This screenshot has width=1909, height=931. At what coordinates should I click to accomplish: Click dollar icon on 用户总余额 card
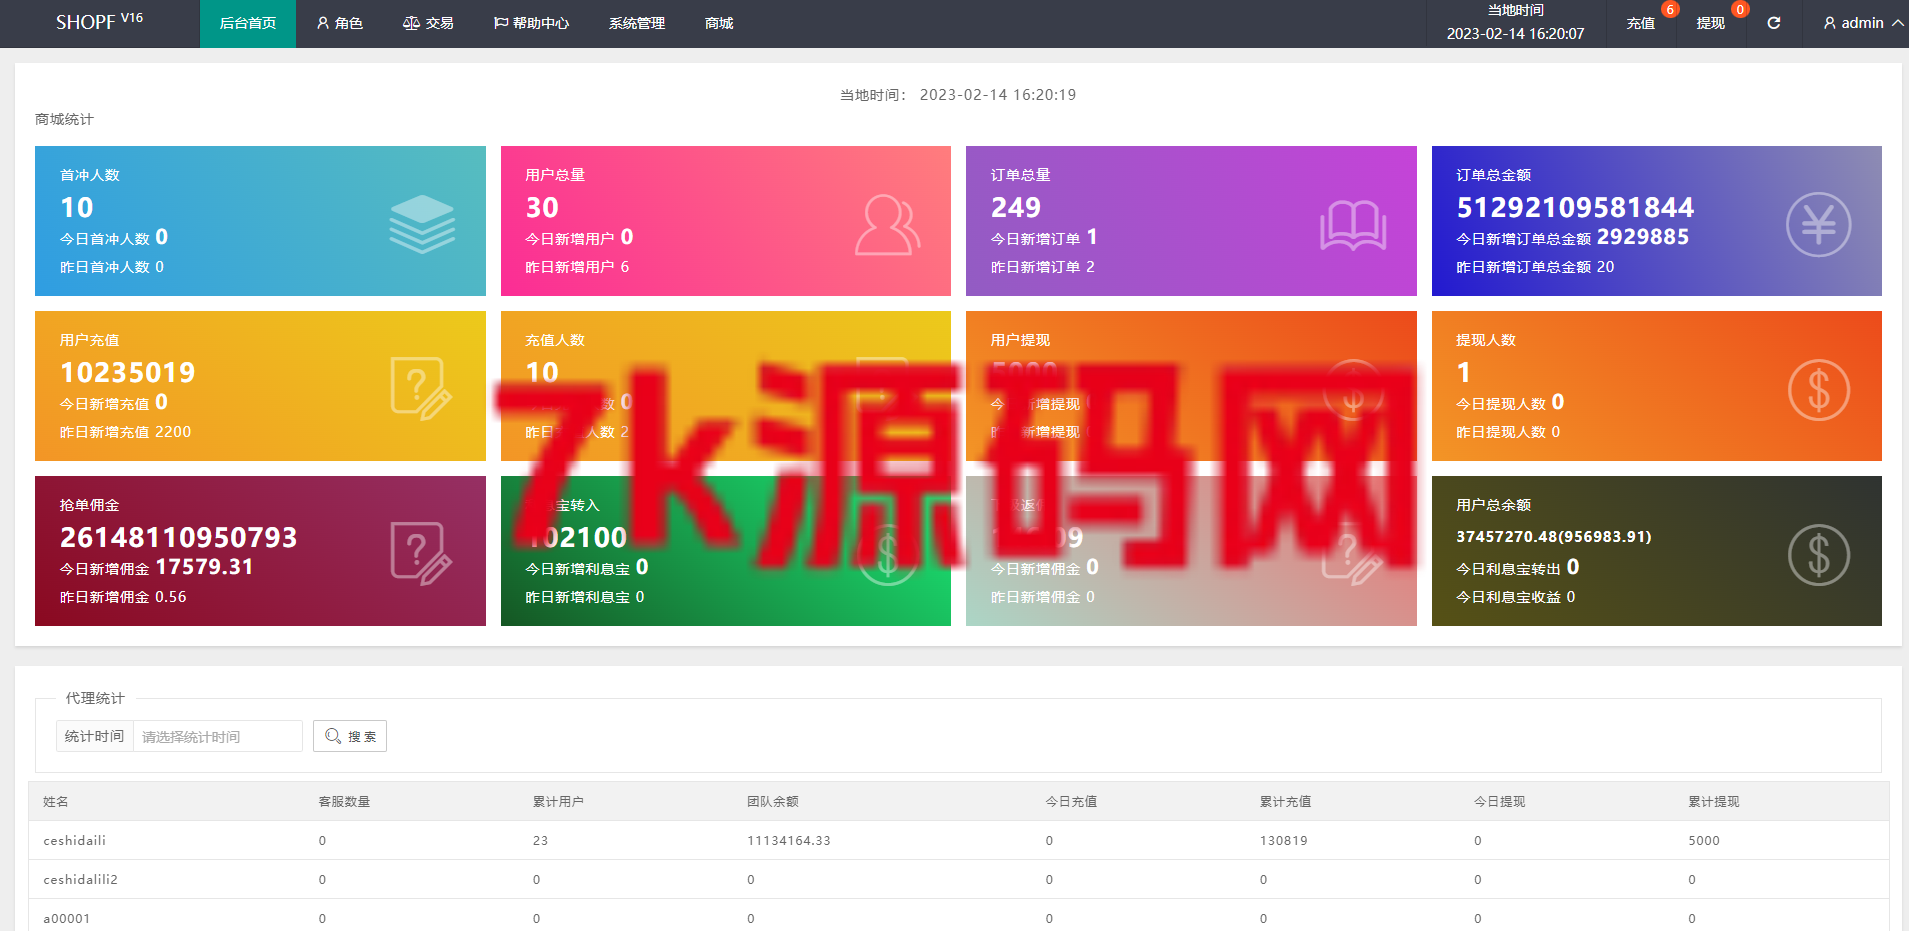point(1818,554)
